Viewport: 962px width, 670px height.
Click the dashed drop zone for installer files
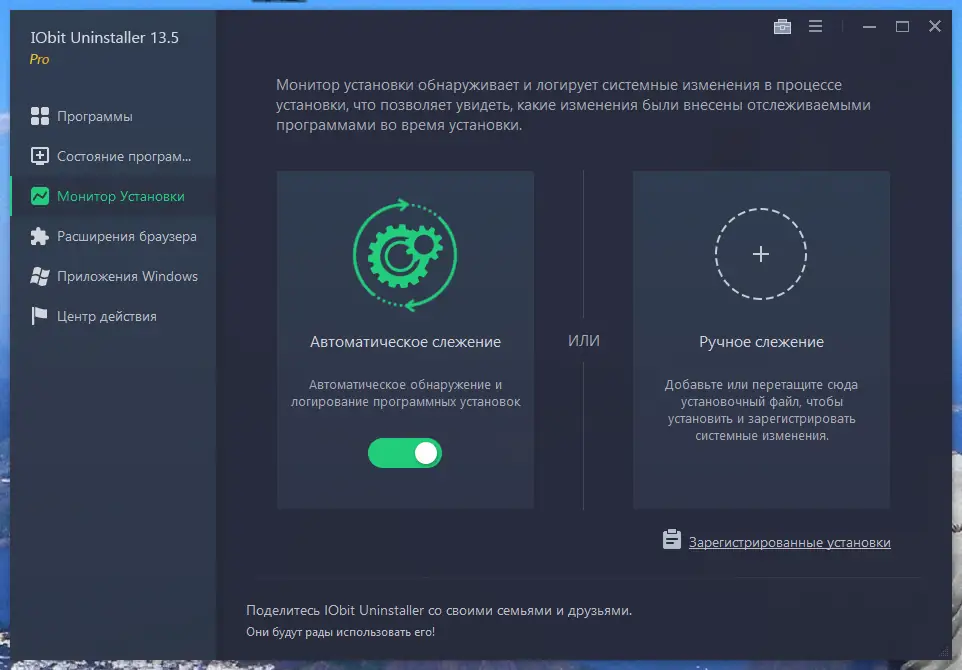760,254
